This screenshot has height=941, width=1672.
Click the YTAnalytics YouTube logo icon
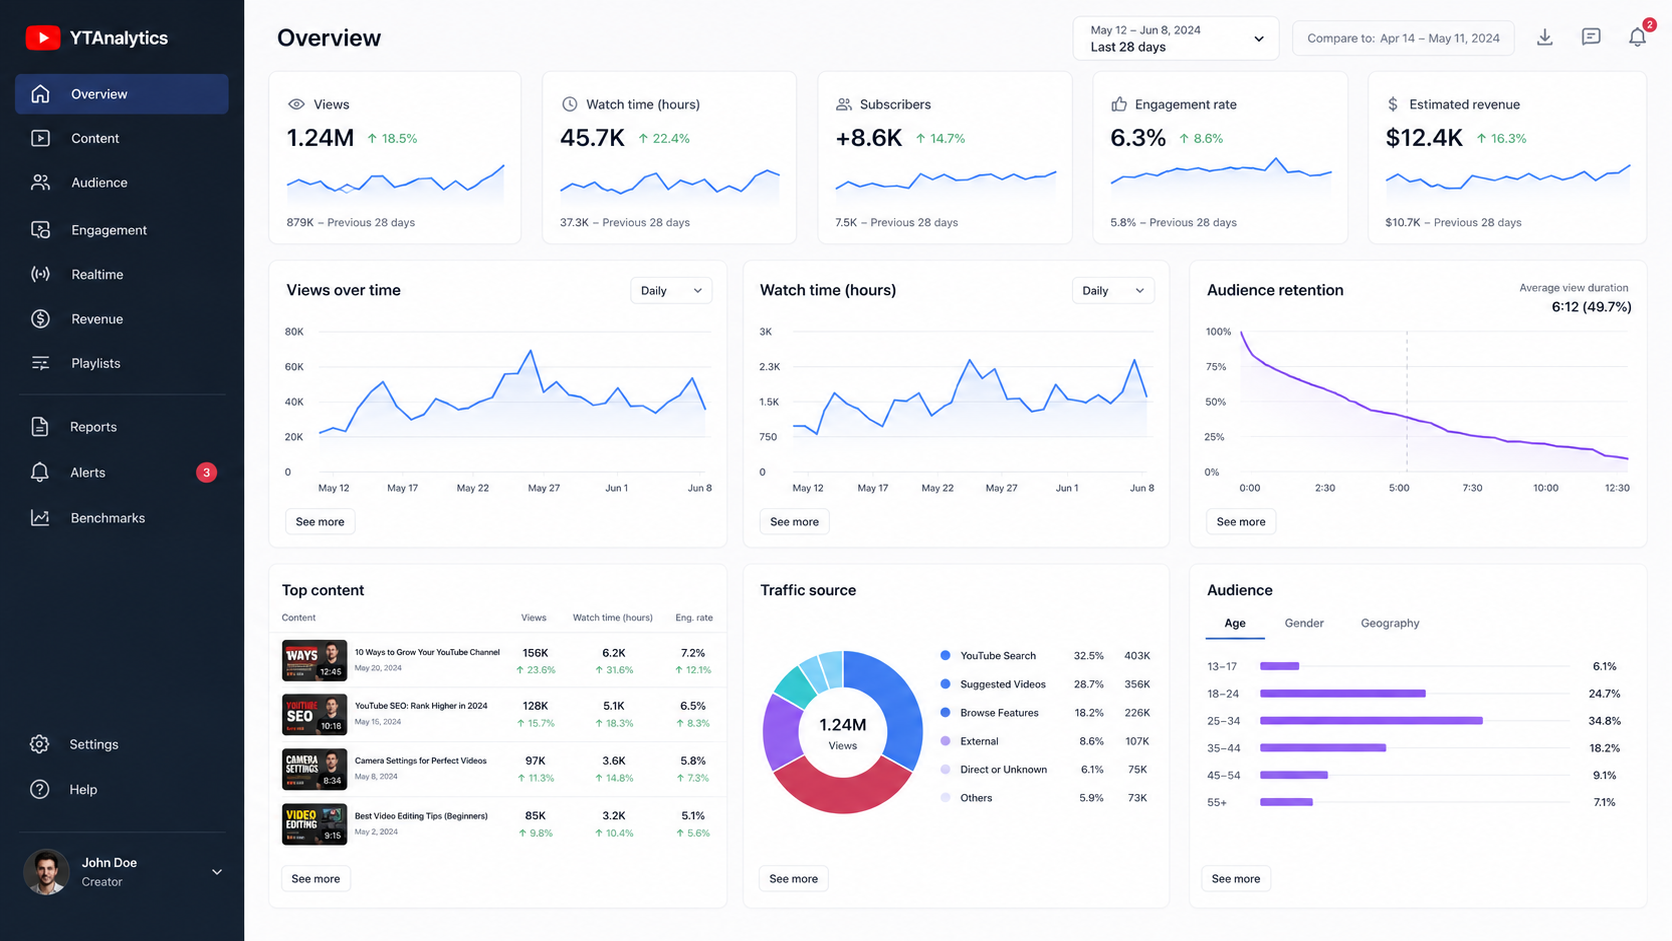42,38
